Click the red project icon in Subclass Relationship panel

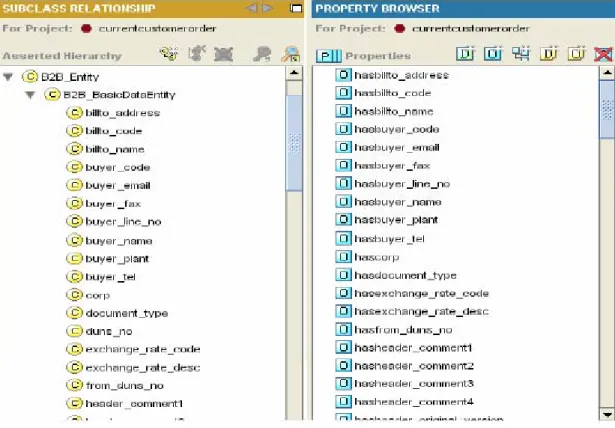[x=86, y=29]
